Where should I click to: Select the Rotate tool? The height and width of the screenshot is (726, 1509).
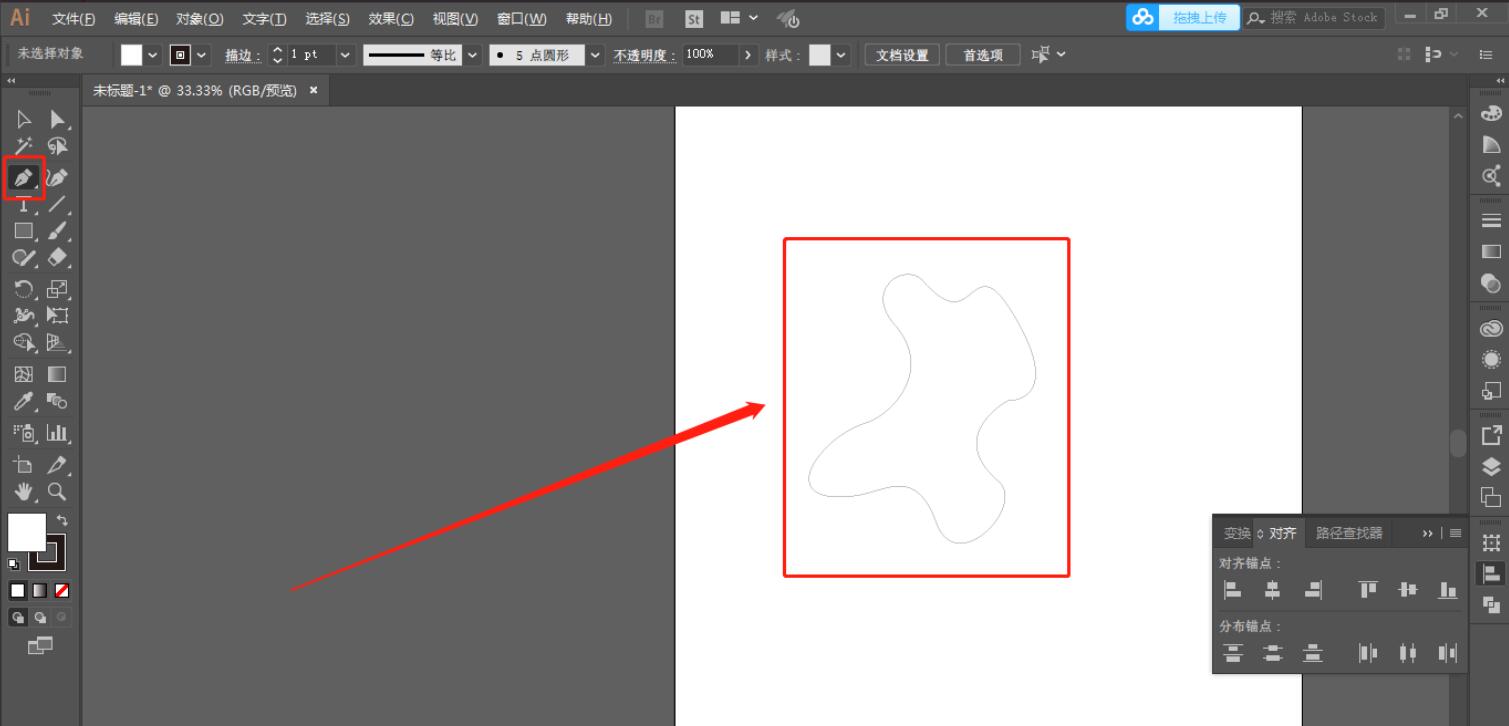(x=24, y=289)
